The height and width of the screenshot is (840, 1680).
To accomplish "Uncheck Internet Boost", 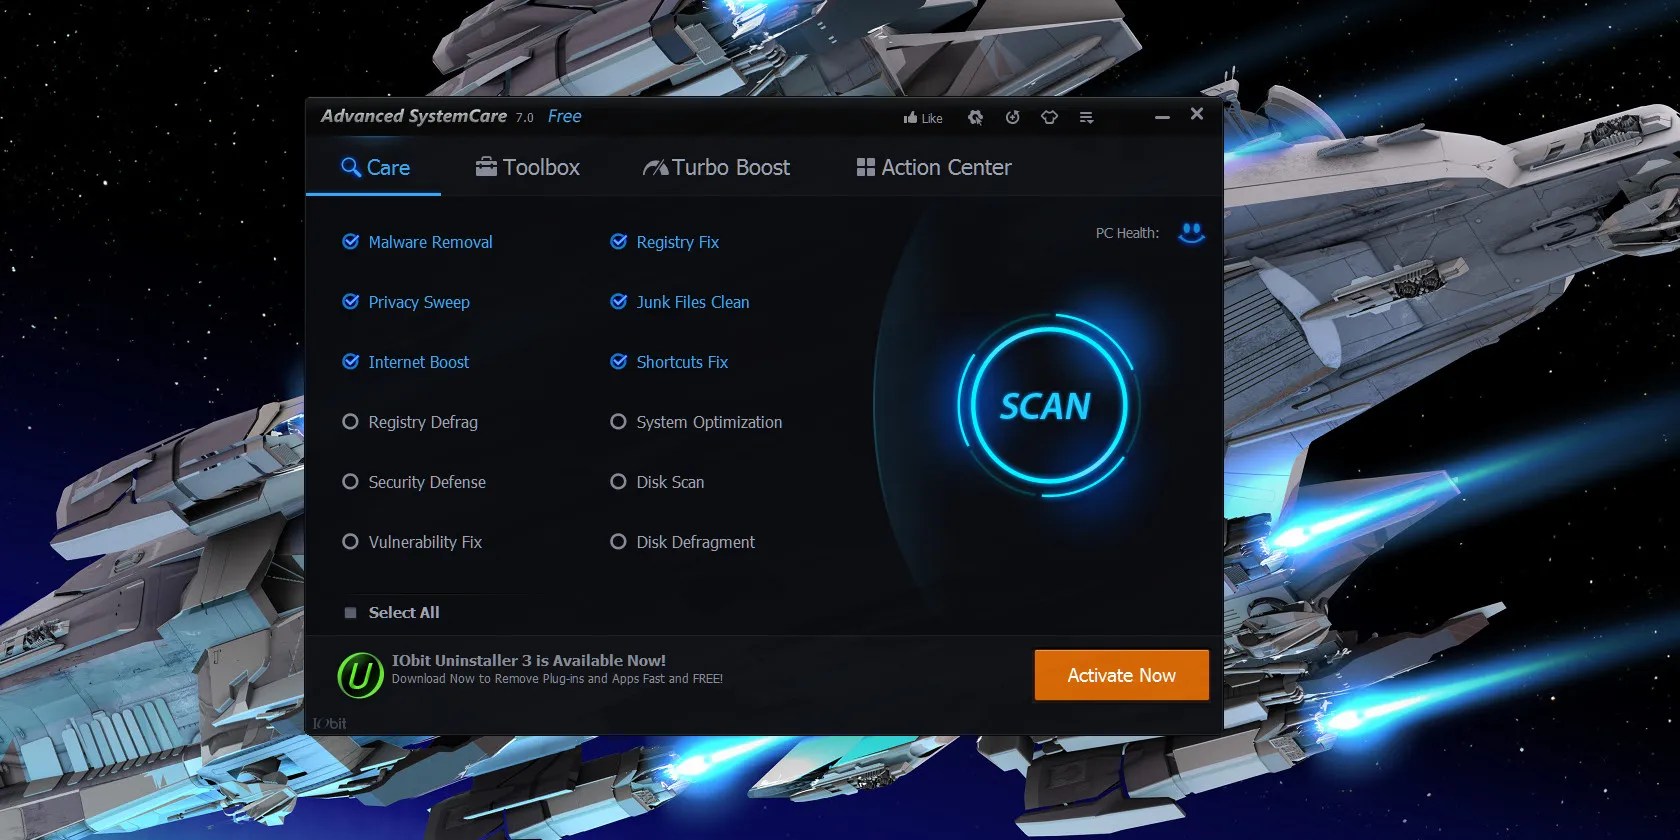I will click(x=351, y=361).
